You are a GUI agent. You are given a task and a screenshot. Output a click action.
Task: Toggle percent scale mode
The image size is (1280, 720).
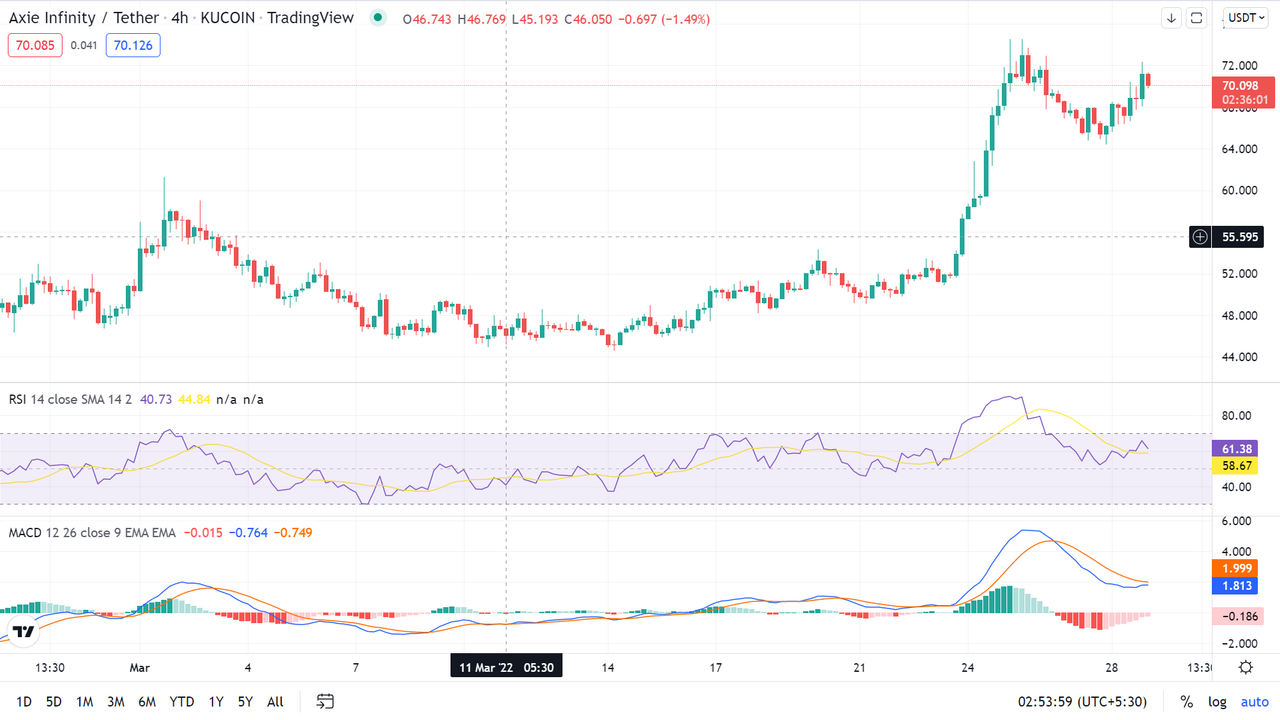(x=1186, y=702)
